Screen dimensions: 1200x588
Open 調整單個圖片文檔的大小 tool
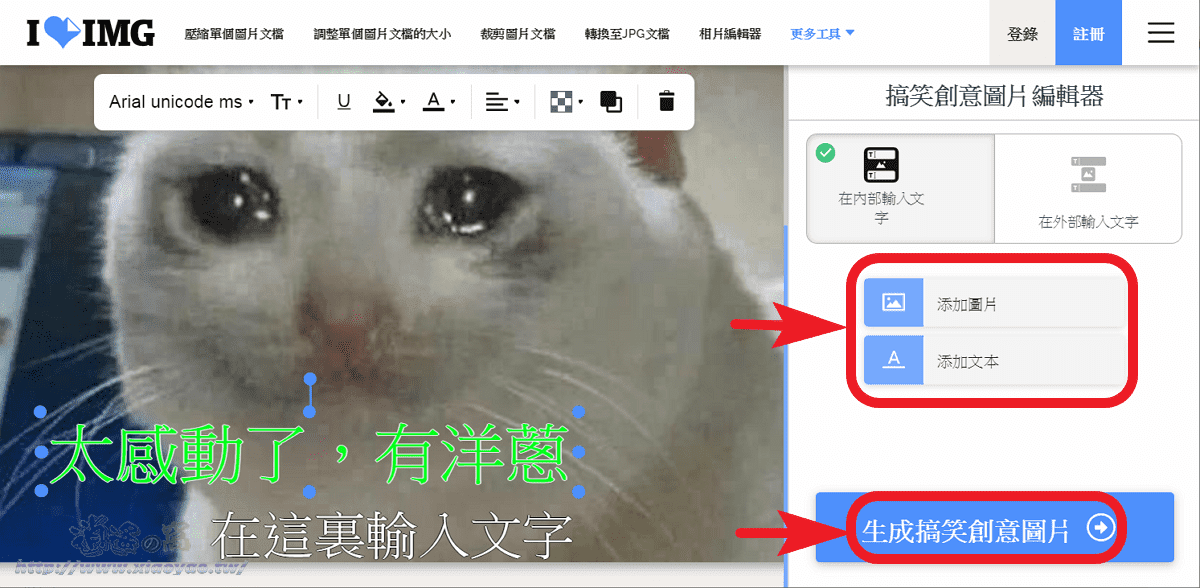point(382,33)
